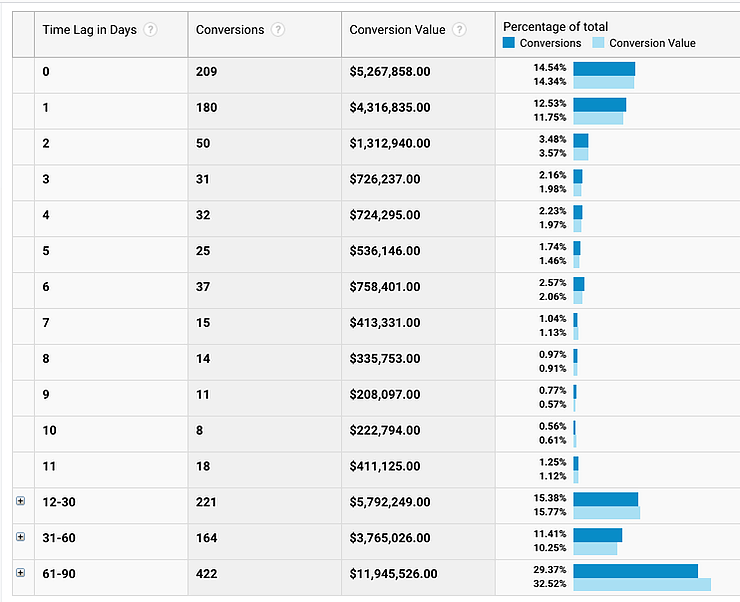Click the dark blue Conversions legend swatch

pyautogui.click(x=509, y=43)
